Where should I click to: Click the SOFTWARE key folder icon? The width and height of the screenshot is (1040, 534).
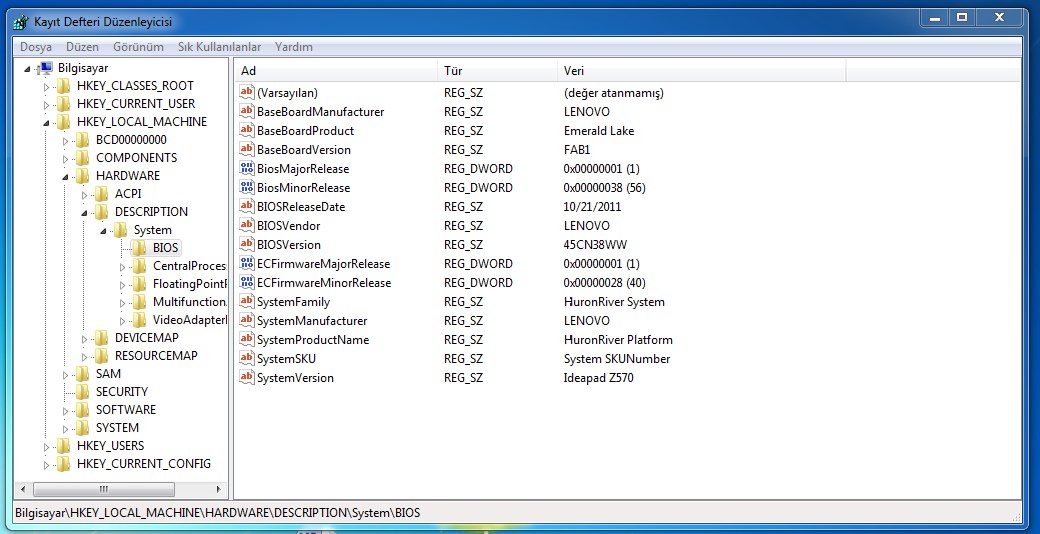83,410
